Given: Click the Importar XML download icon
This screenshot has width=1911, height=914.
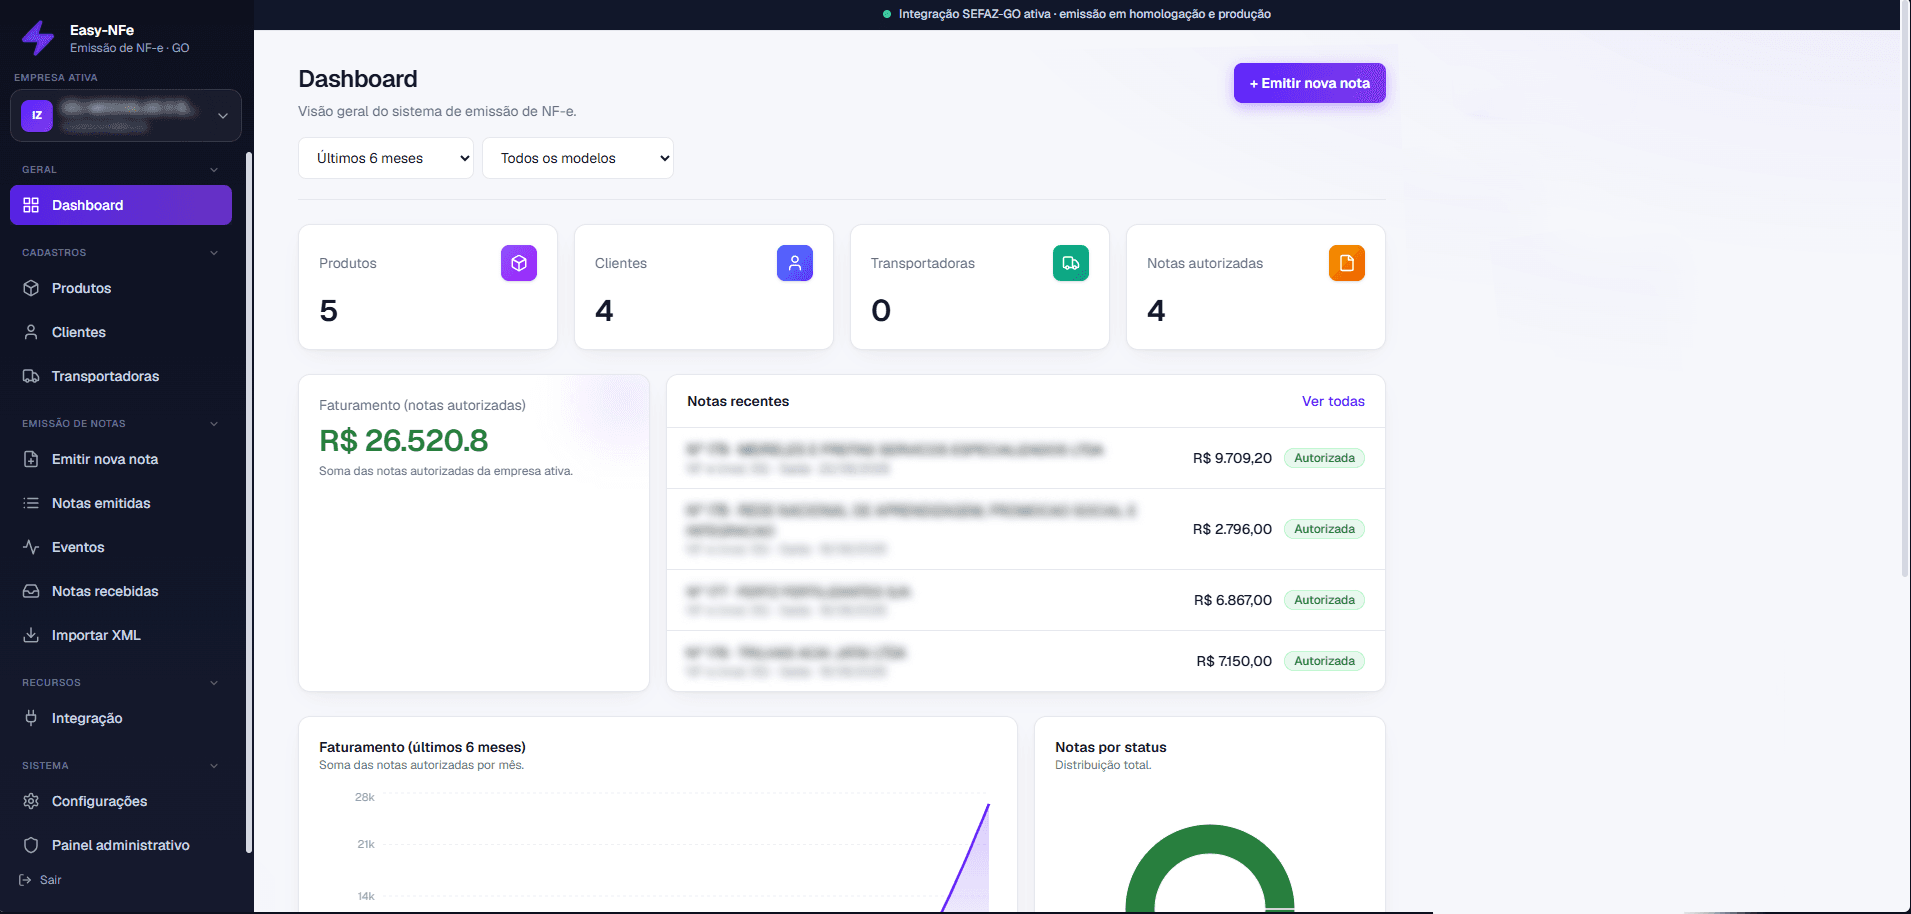Looking at the screenshot, I should [31, 635].
